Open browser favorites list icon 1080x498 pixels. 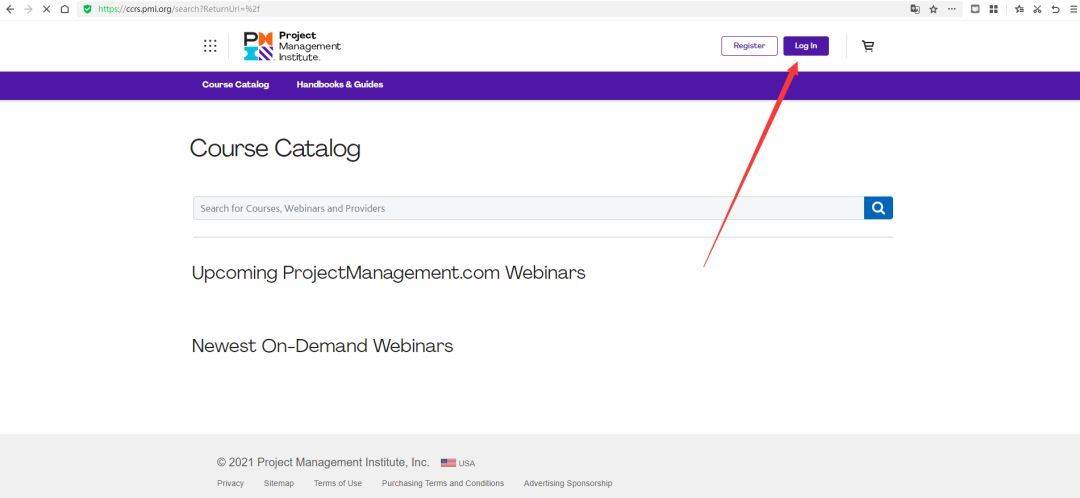tap(1019, 9)
